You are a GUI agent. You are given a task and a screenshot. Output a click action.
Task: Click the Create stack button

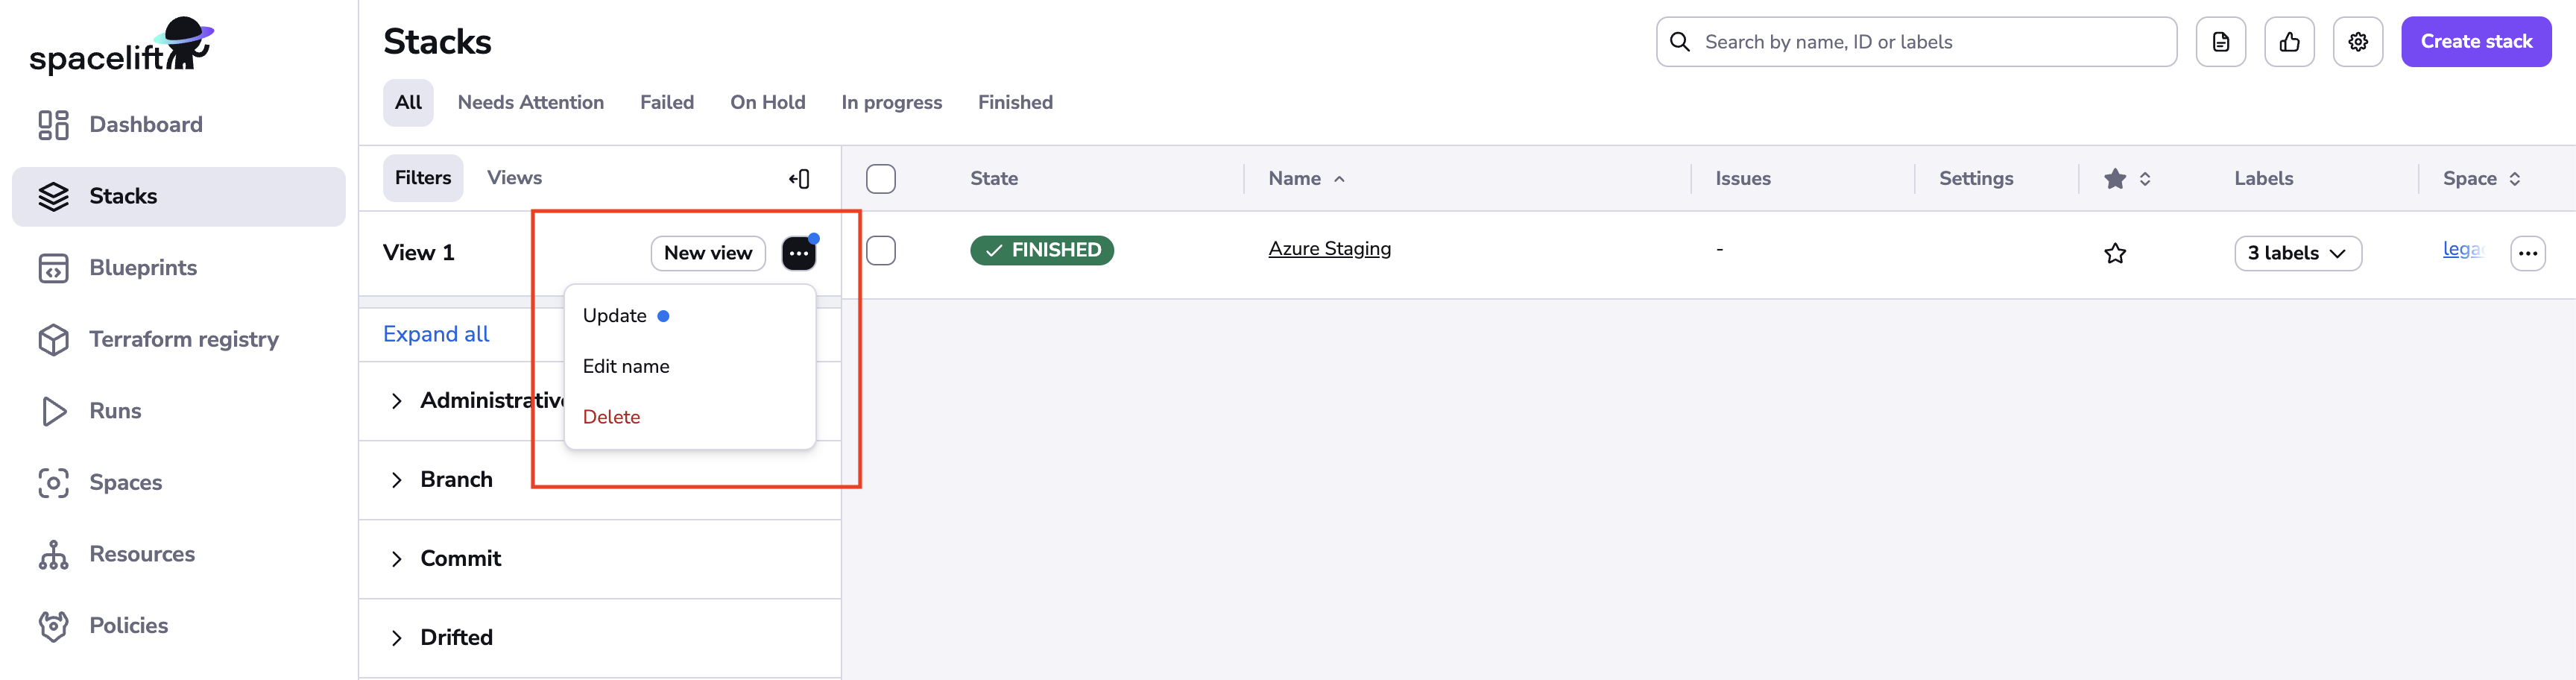pos(2475,41)
